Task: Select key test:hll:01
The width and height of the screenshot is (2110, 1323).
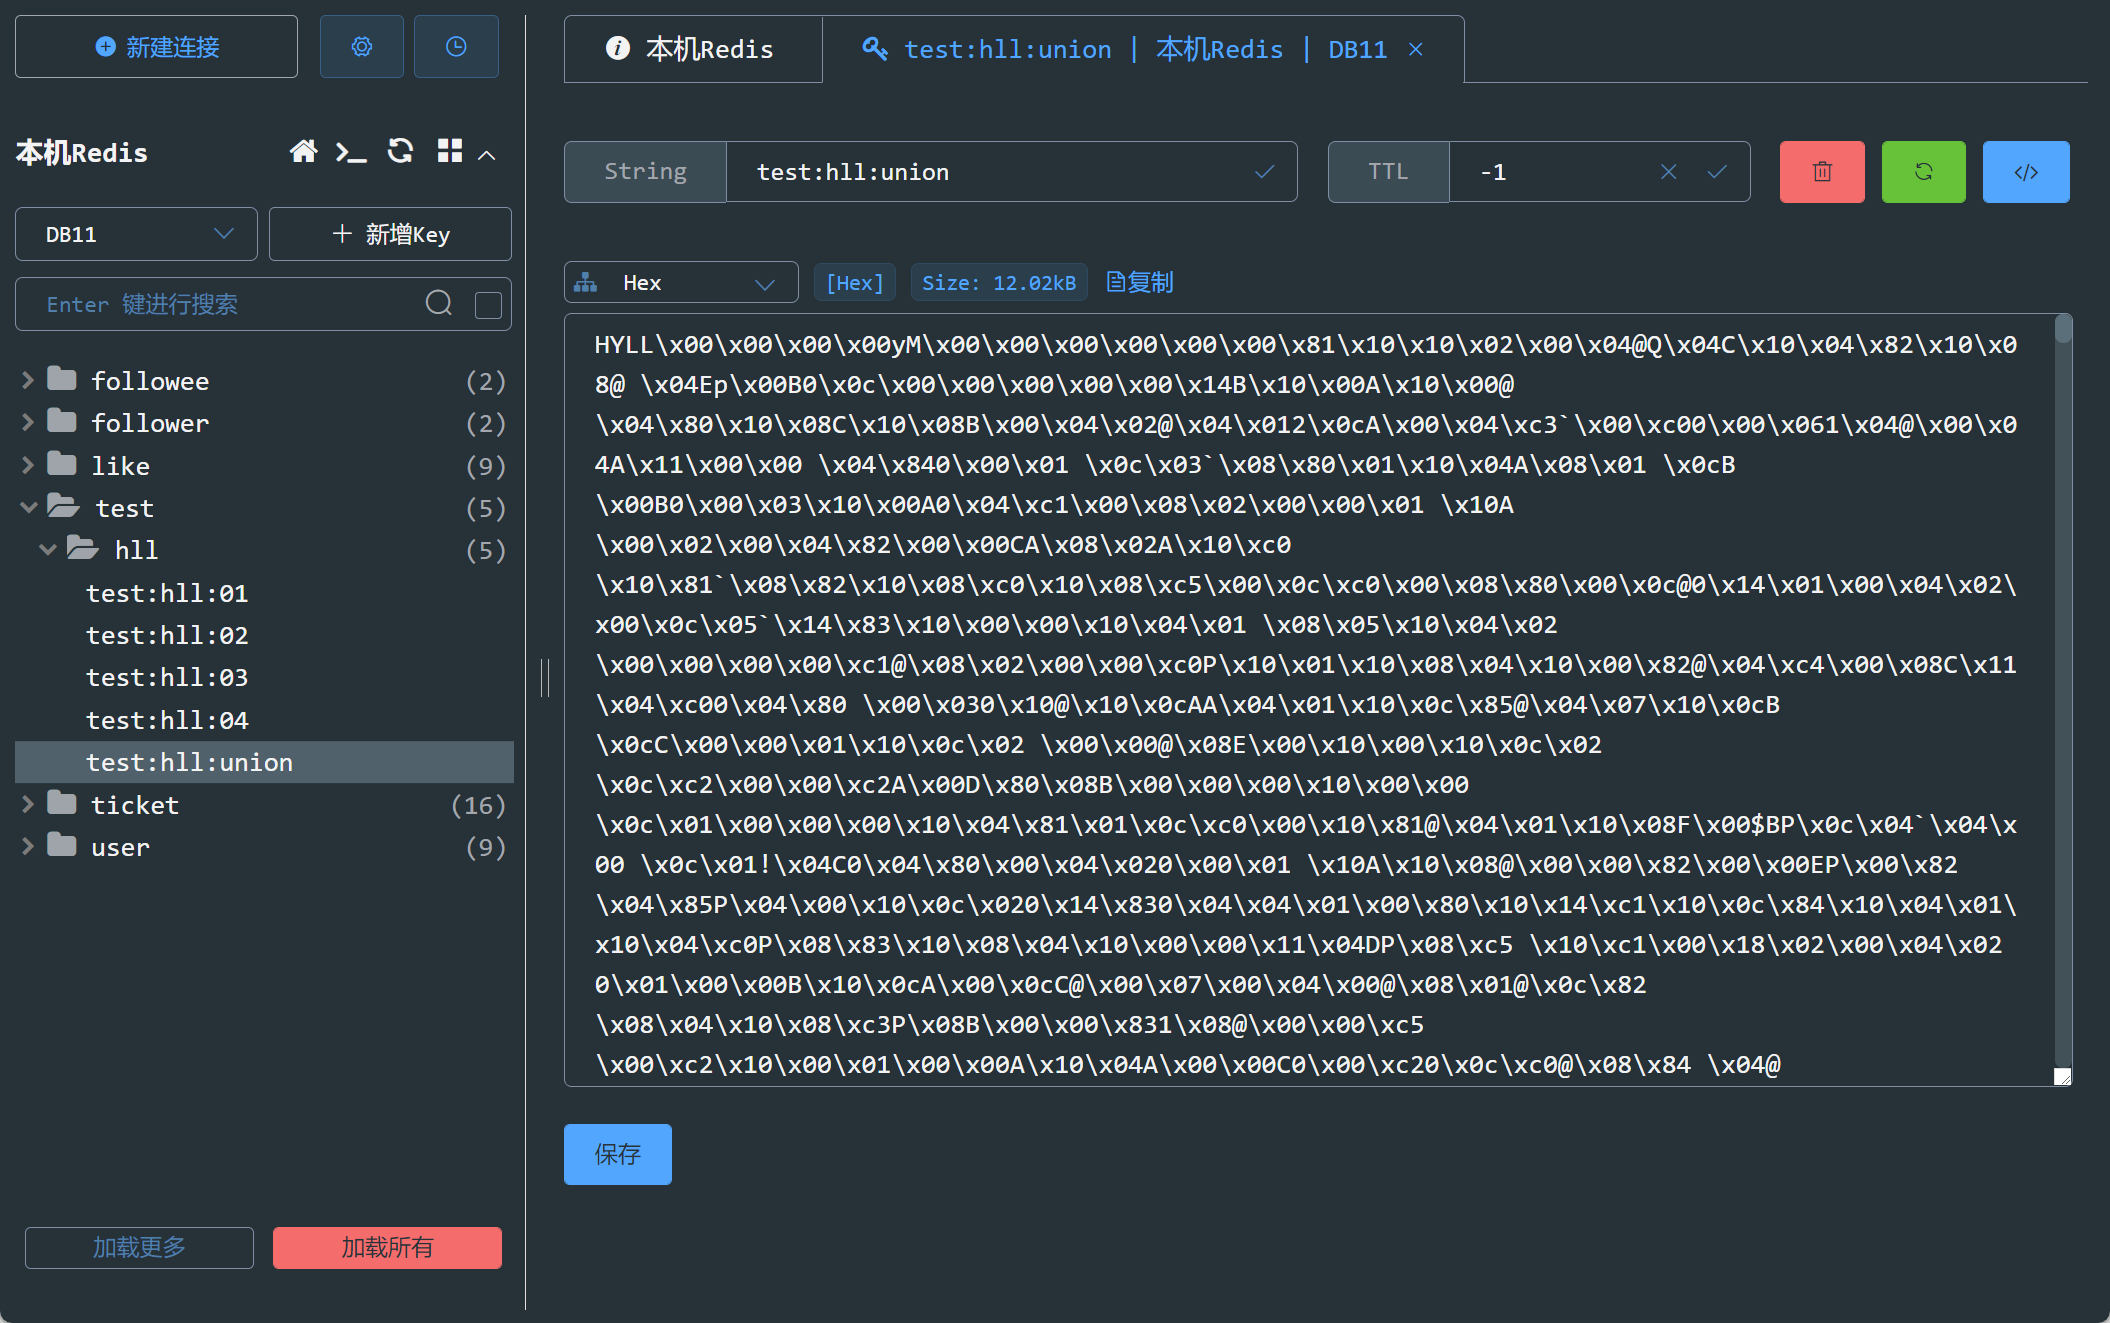Action: (x=167, y=593)
